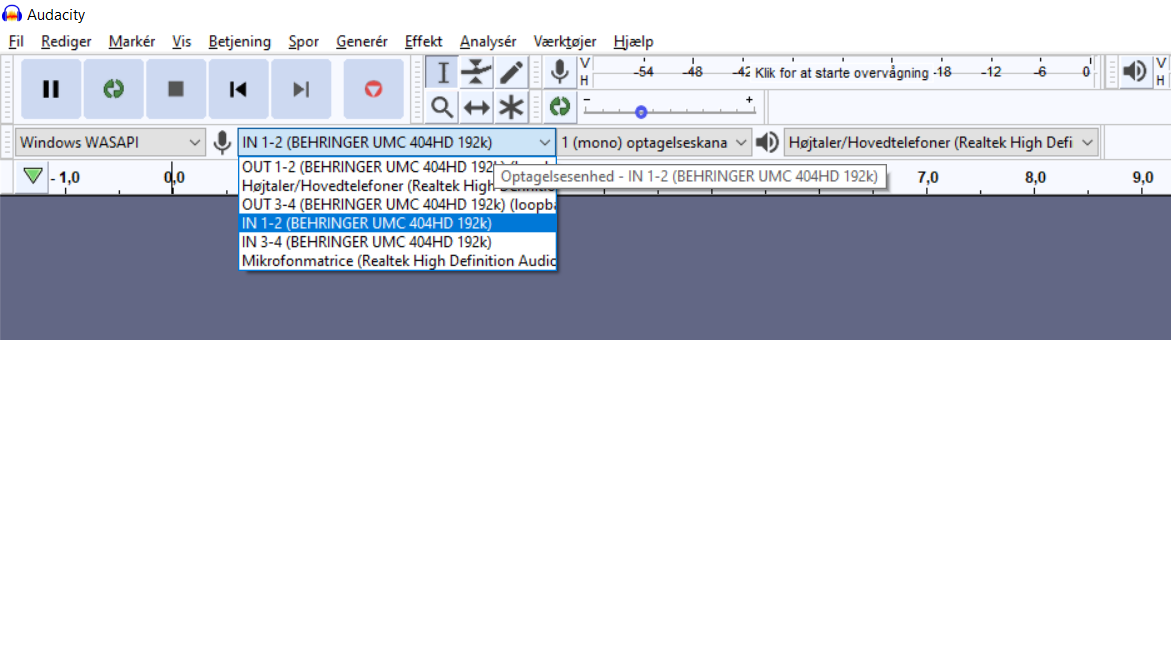Select the Selection (I-beam) tool
The image size is (1171, 650).
click(443, 72)
